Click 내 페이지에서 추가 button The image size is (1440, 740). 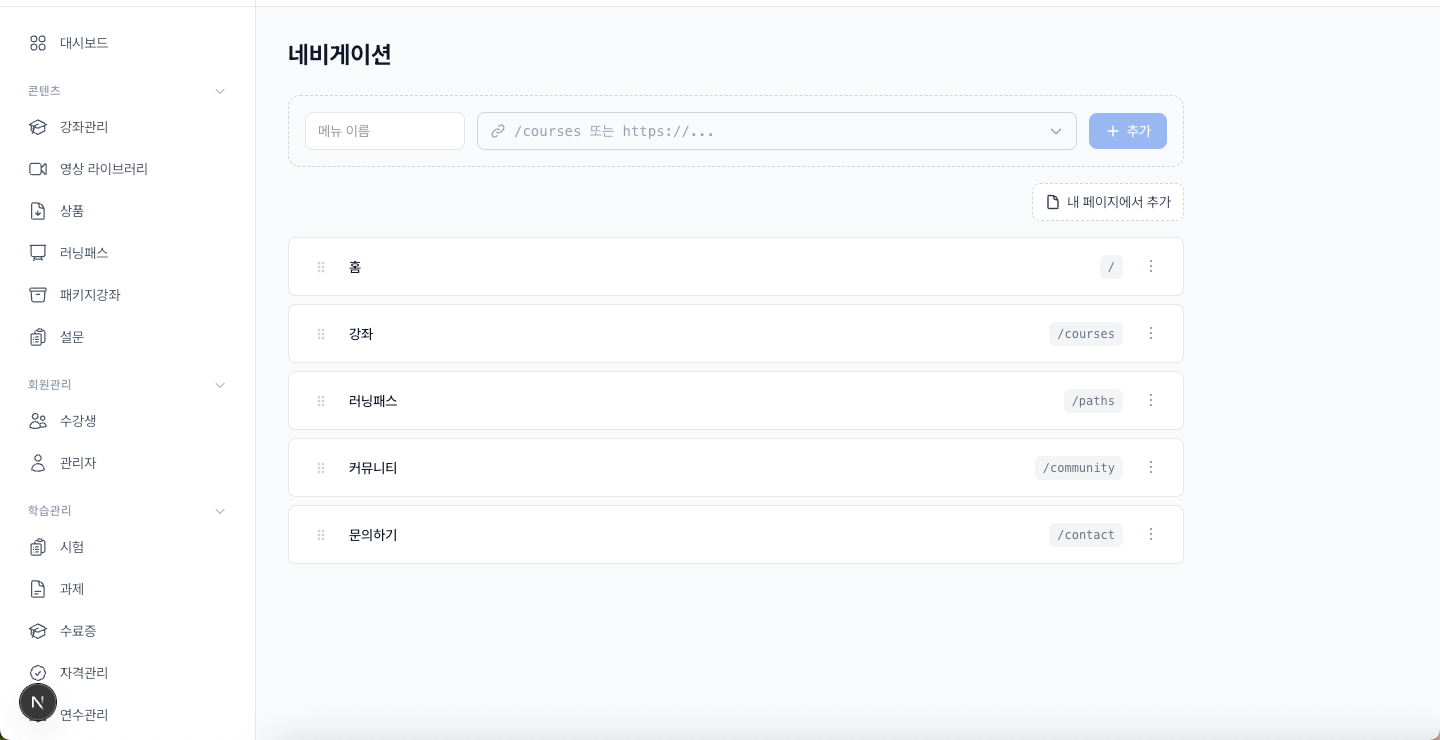click(x=1108, y=202)
